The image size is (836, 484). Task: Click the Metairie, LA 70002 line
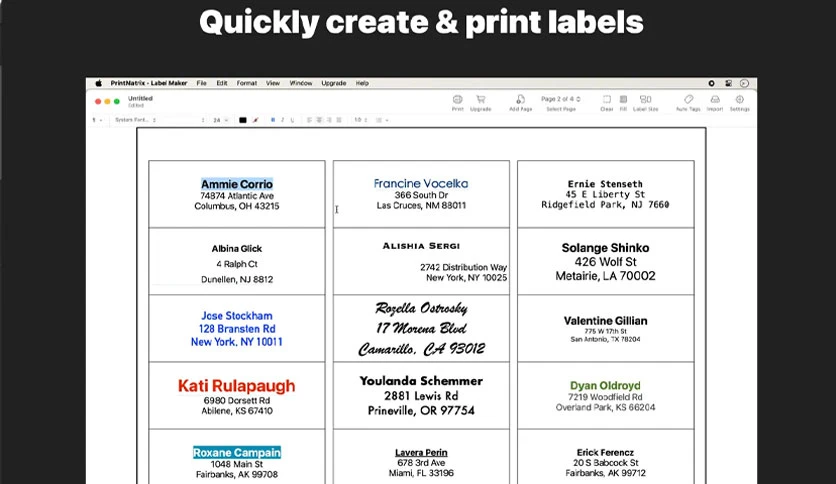pyautogui.click(x=605, y=276)
